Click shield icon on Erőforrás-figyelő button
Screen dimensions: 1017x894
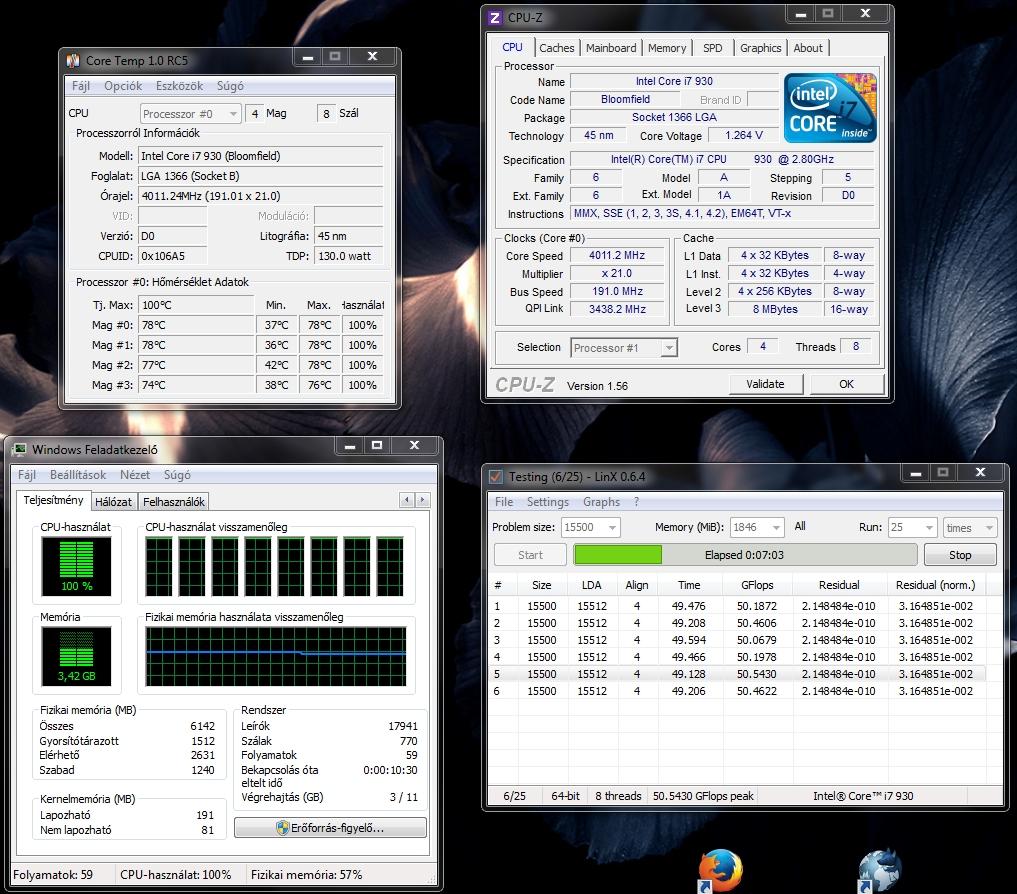coord(282,828)
